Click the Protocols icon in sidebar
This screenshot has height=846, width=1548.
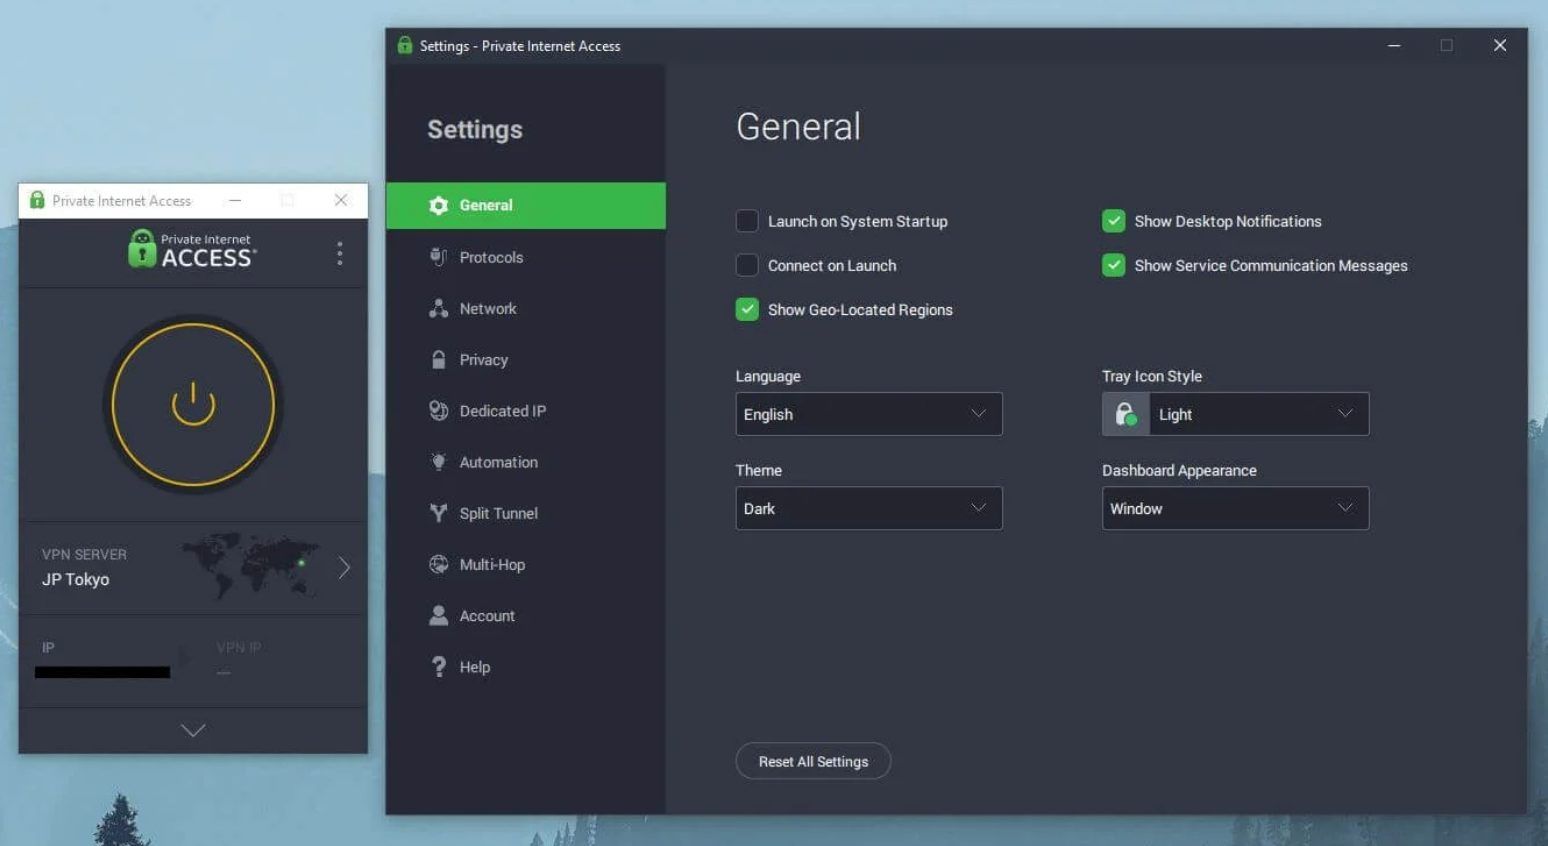click(x=438, y=257)
